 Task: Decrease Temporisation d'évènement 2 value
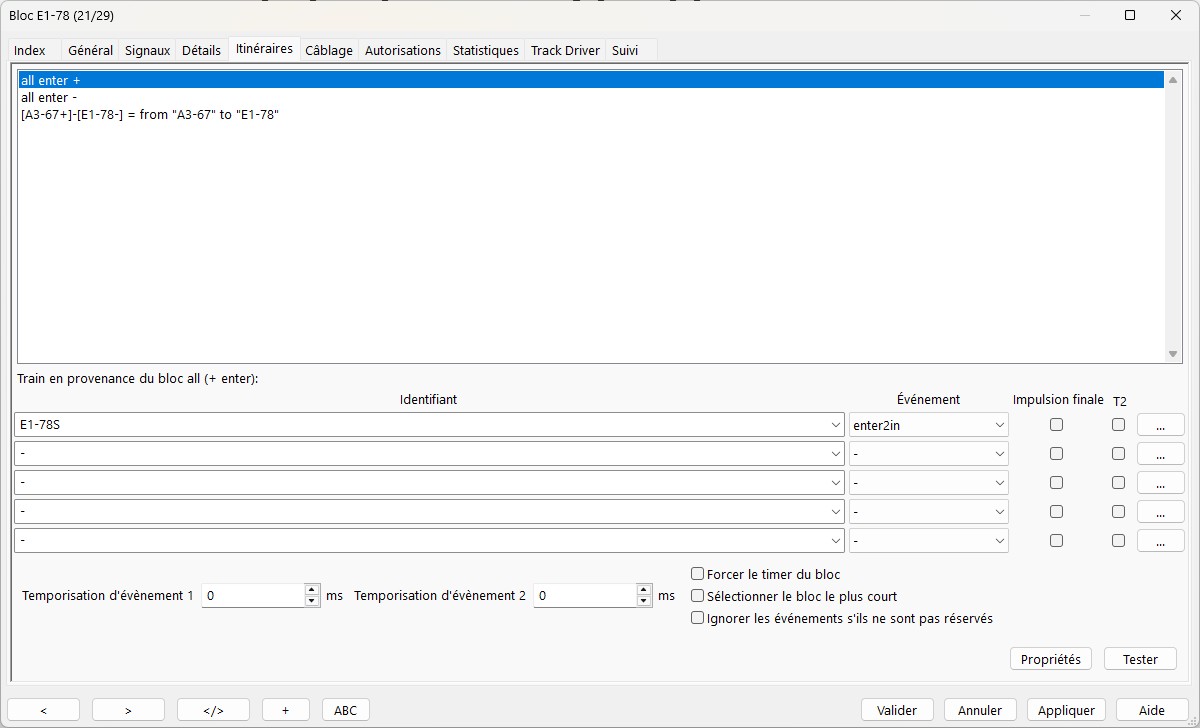(644, 601)
